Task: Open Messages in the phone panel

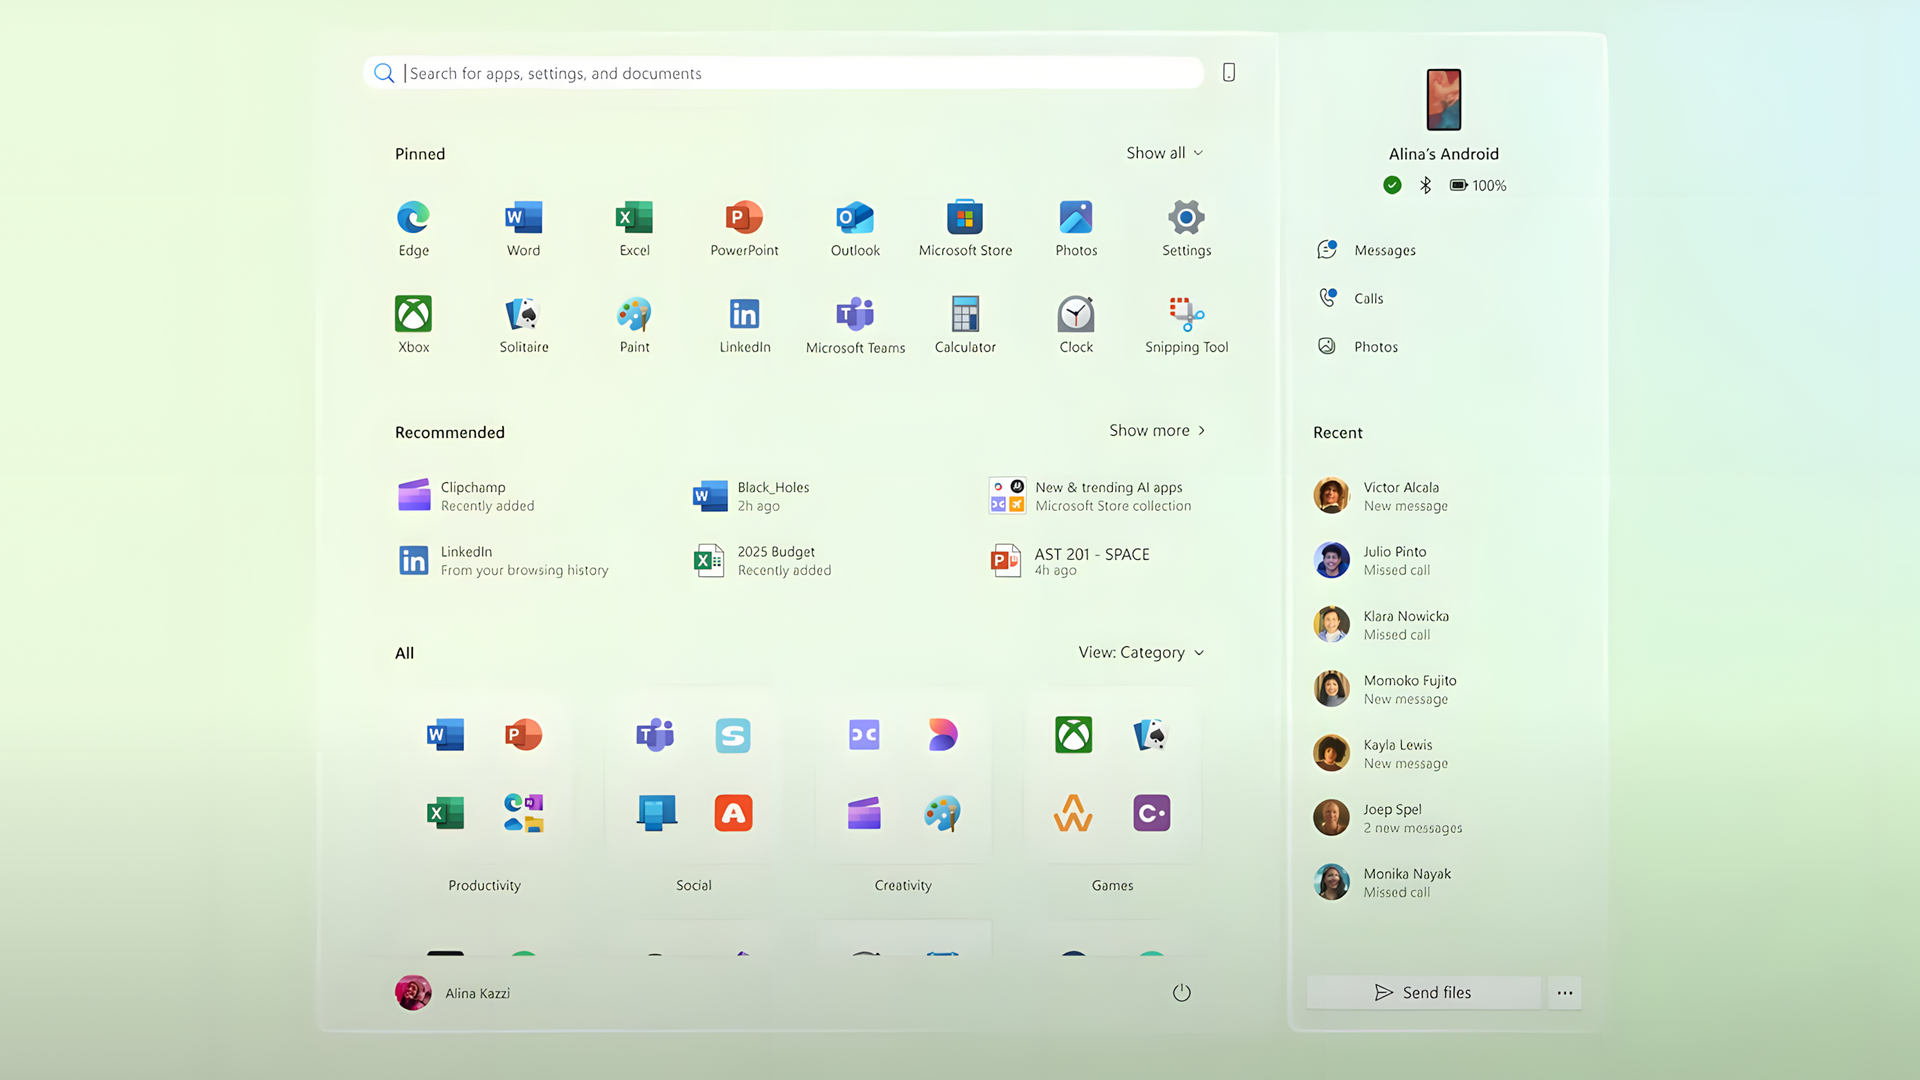Action: [x=1366, y=250]
